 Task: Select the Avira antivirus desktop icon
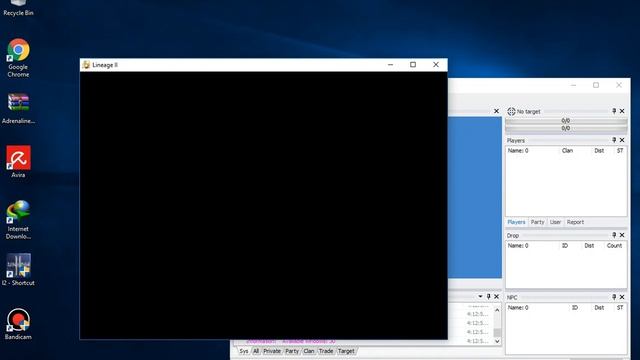(x=18, y=162)
